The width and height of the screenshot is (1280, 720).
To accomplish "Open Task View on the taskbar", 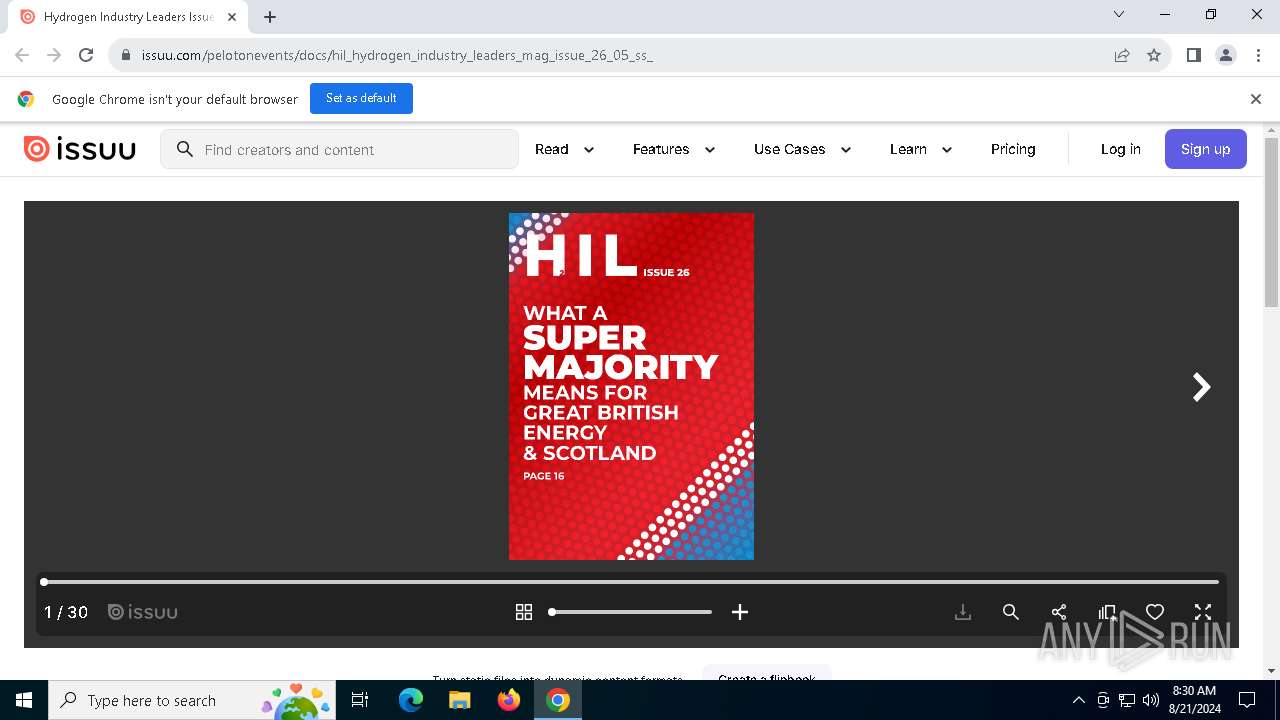I will [361, 700].
